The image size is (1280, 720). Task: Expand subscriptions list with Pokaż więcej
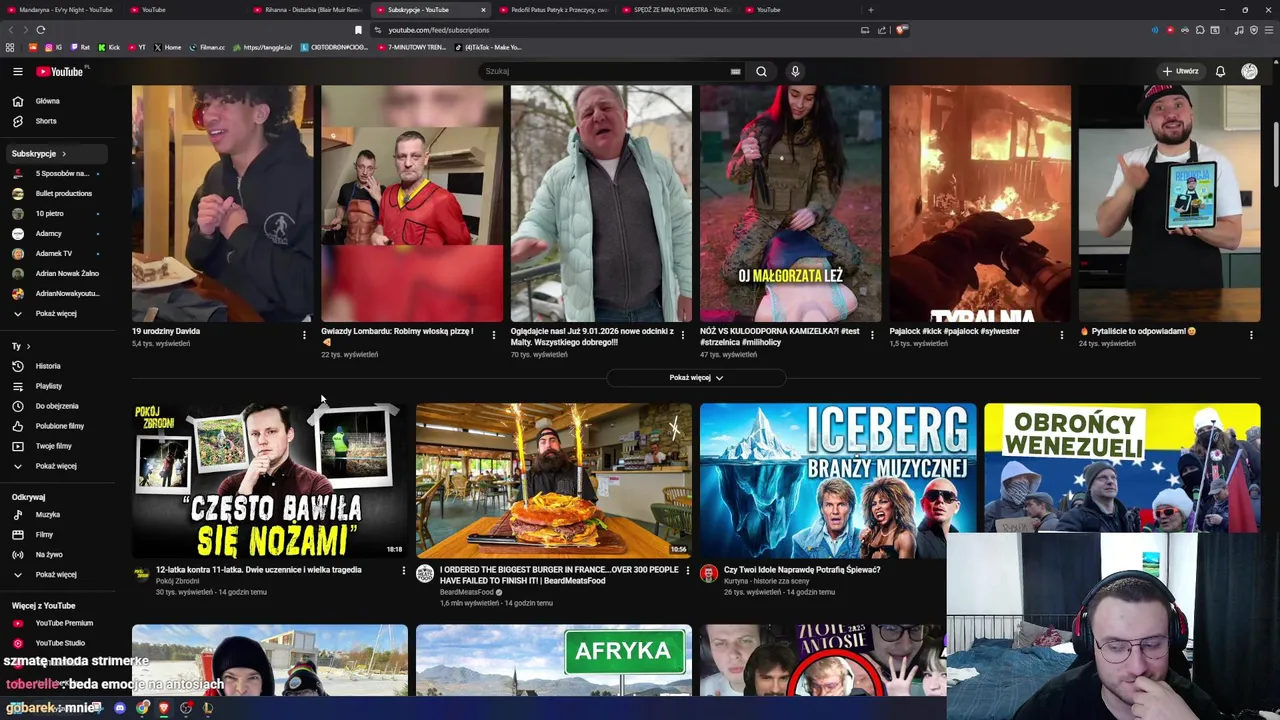(56, 313)
